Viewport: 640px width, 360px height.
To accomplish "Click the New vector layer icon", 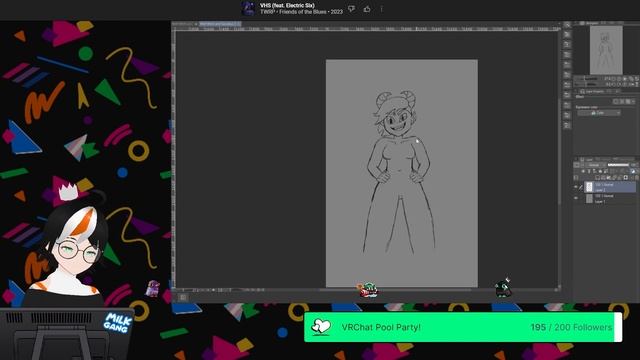I will tap(603, 178).
